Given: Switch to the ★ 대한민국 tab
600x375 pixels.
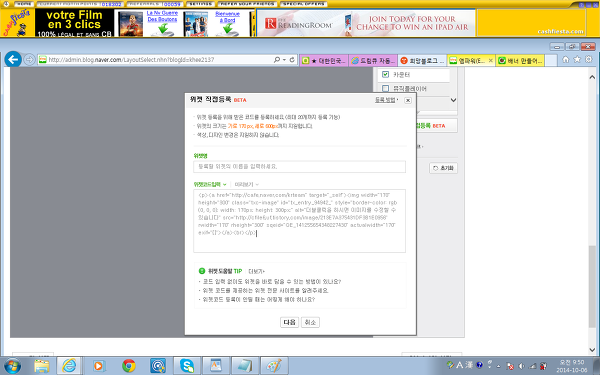Looking at the screenshot, I should [324, 60].
